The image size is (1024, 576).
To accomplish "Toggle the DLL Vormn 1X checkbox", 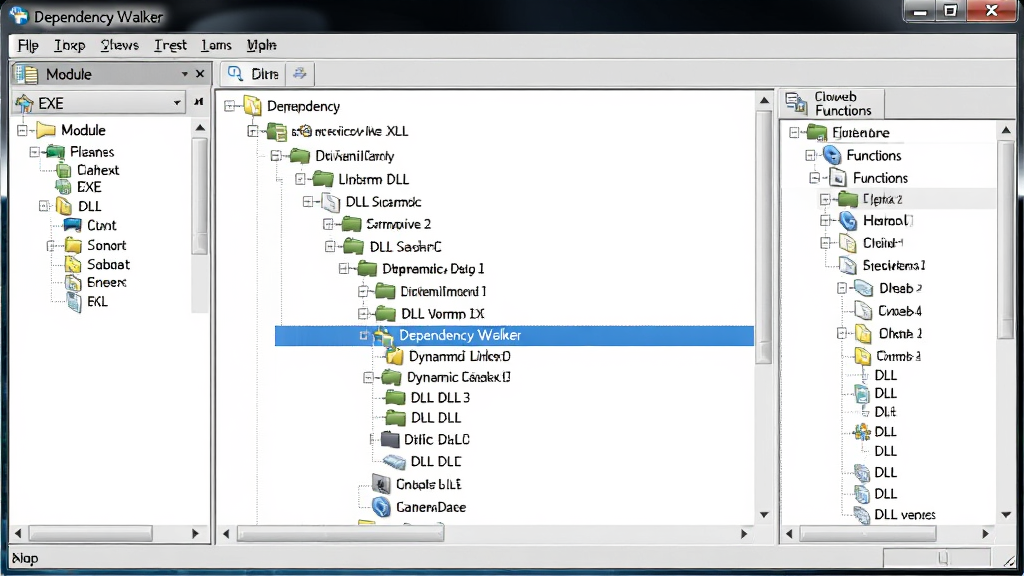I will pos(363,314).
